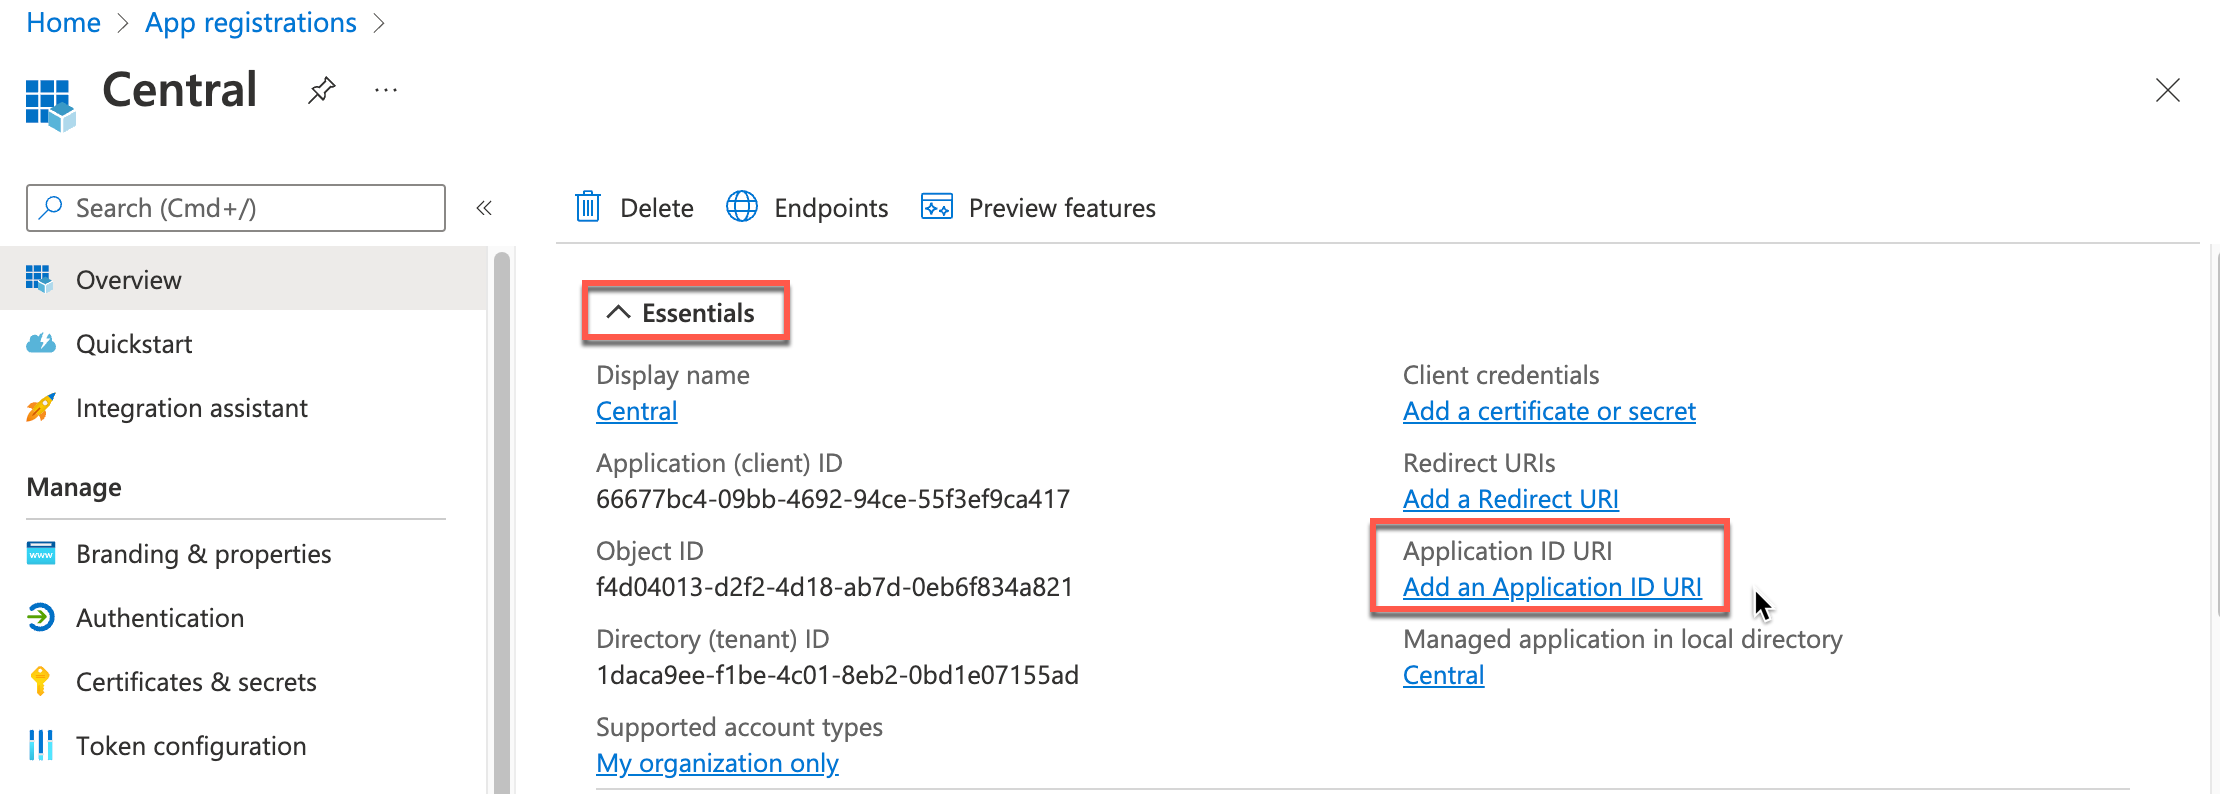This screenshot has height=794, width=2220.
Task: Click the Preview features icon
Action: [x=937, y=207]
